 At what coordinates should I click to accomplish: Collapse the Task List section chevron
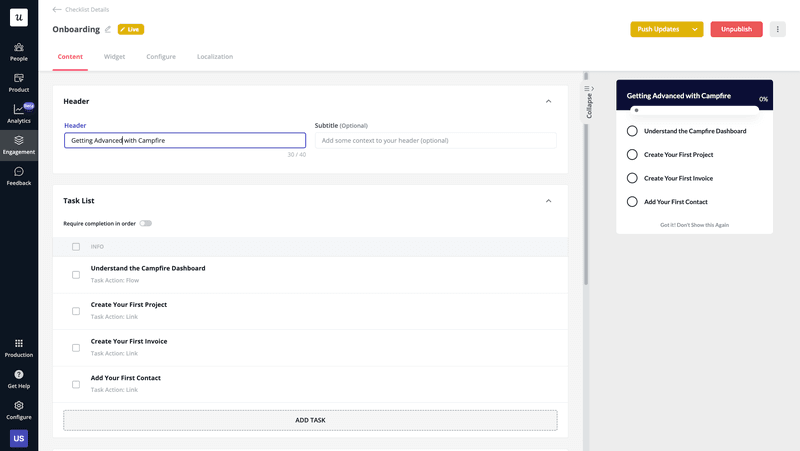548,201
